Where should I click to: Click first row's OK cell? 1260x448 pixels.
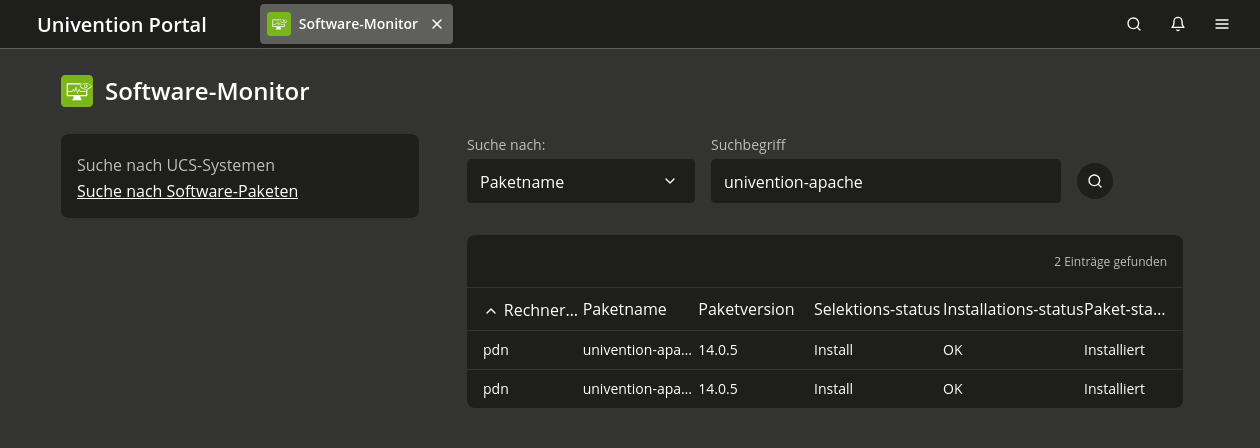[953, 350]
